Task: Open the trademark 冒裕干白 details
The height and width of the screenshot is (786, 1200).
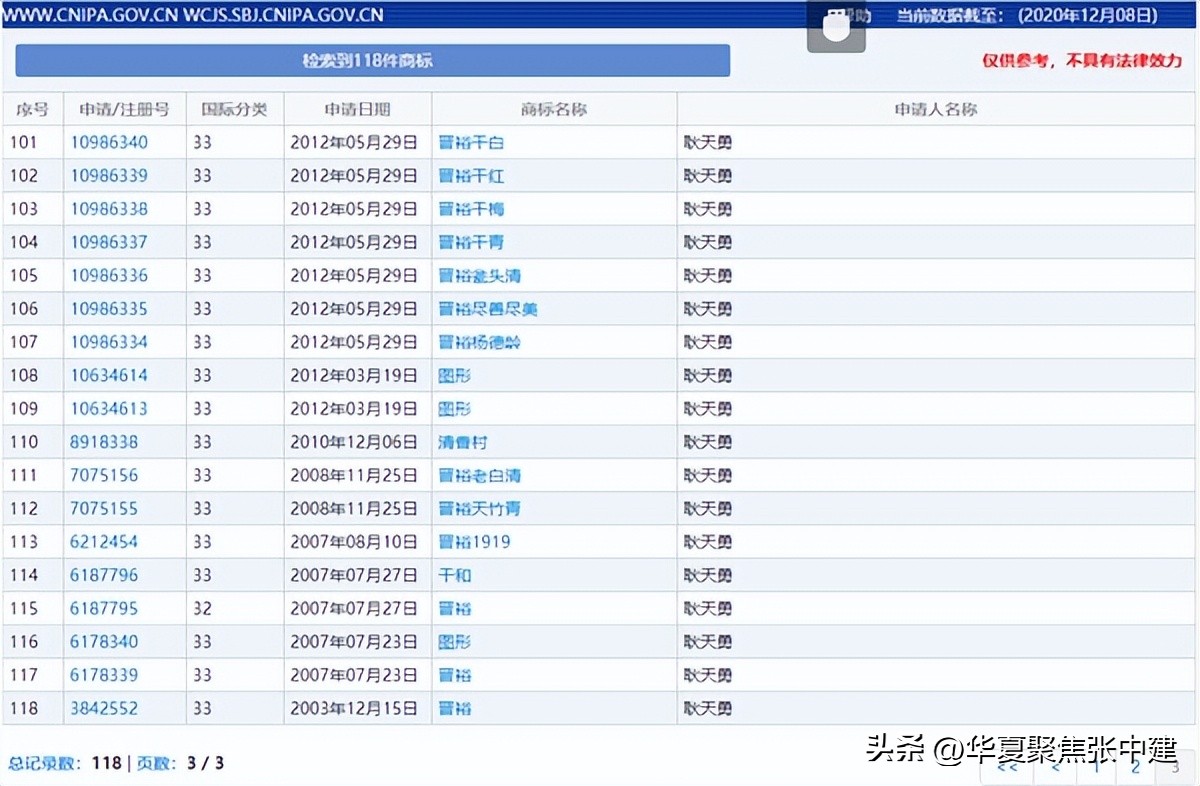Action: coord(470,142)
